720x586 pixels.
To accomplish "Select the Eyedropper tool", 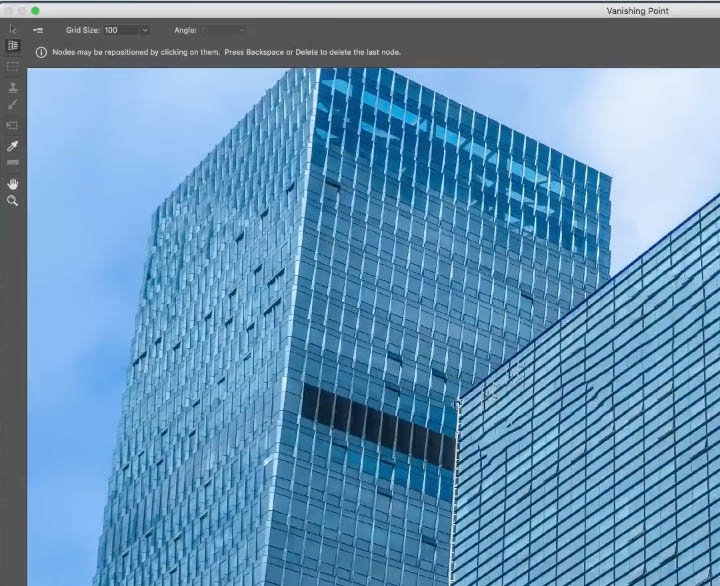I will pos(12,146).
